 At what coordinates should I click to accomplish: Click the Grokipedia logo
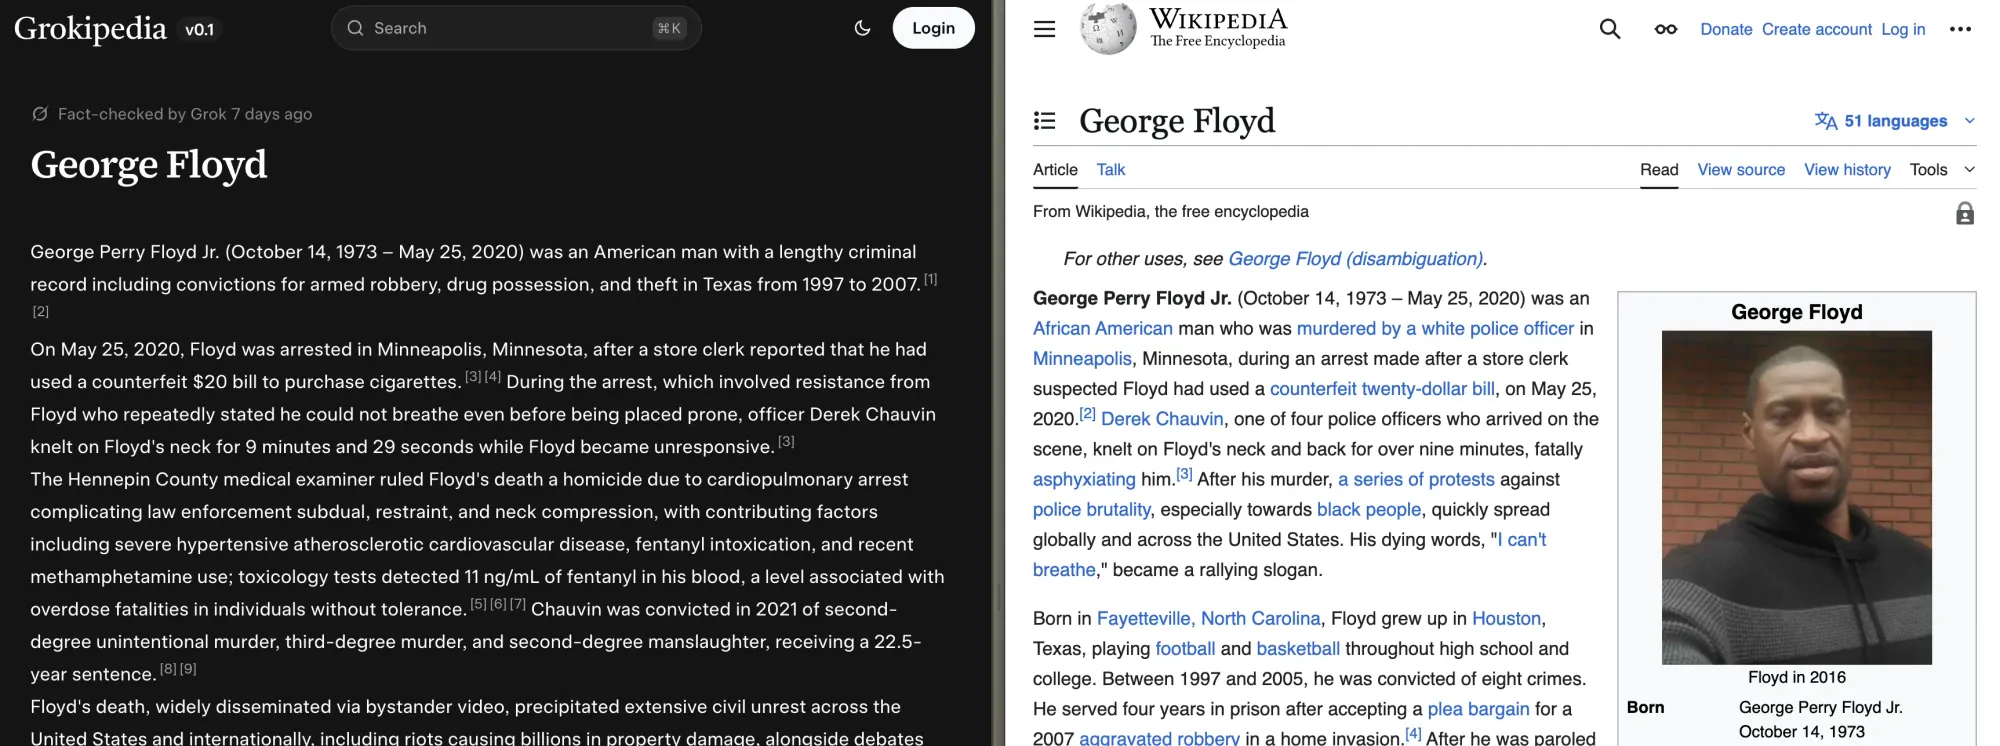[90, 28]
